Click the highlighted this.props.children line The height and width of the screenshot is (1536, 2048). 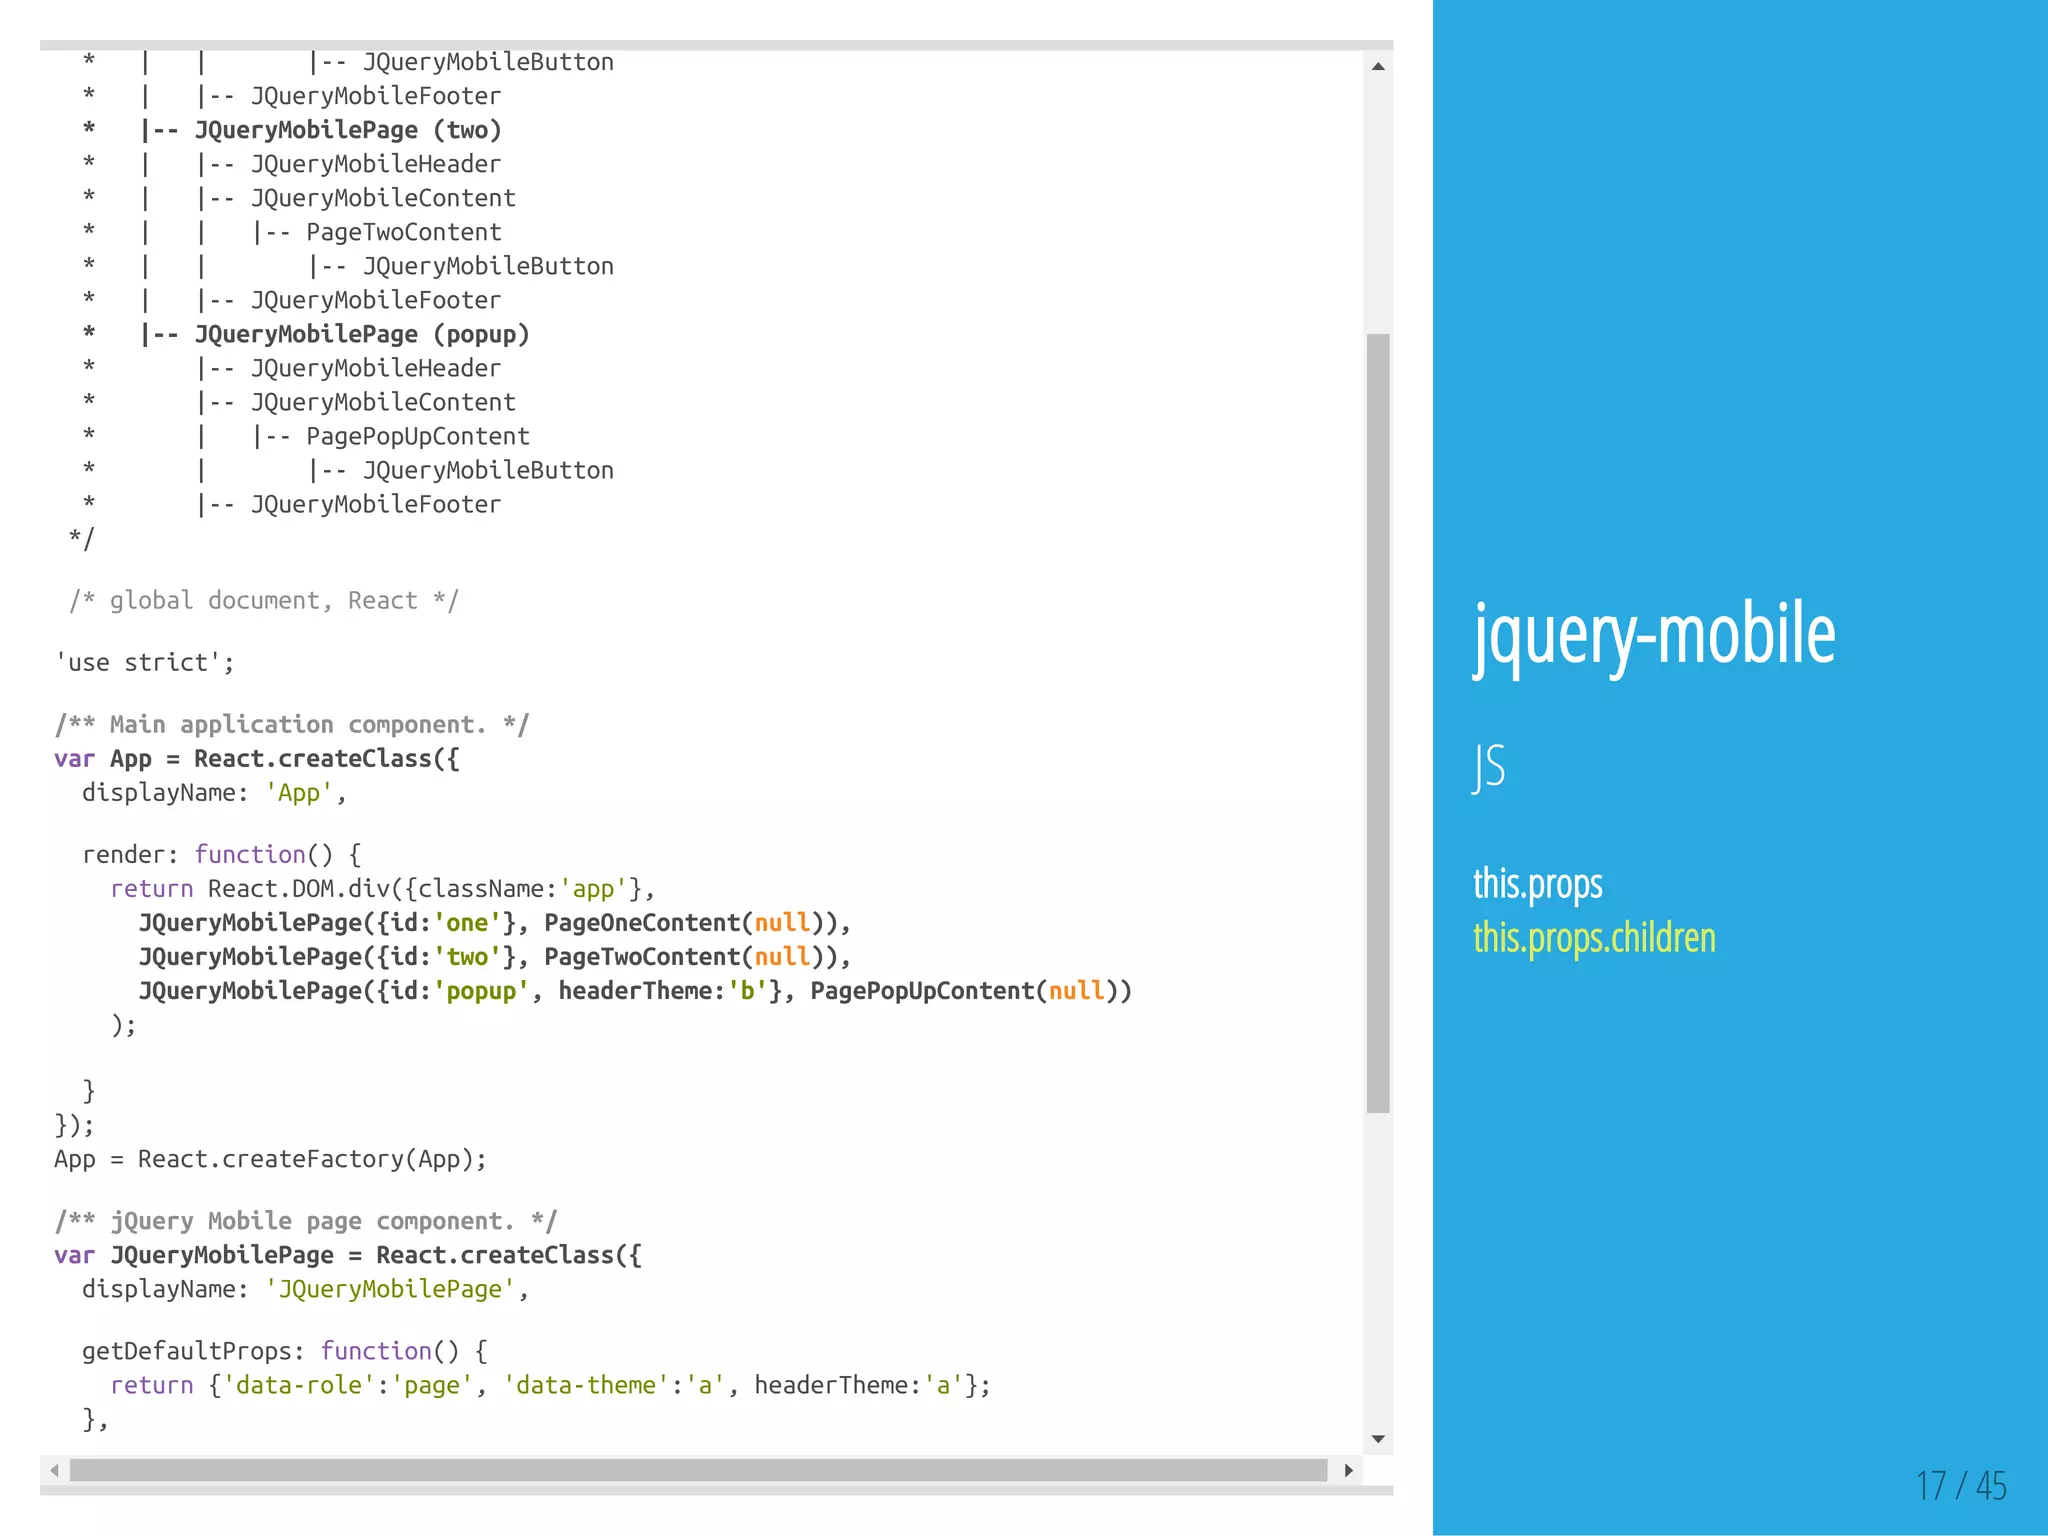pos(1594,938)
